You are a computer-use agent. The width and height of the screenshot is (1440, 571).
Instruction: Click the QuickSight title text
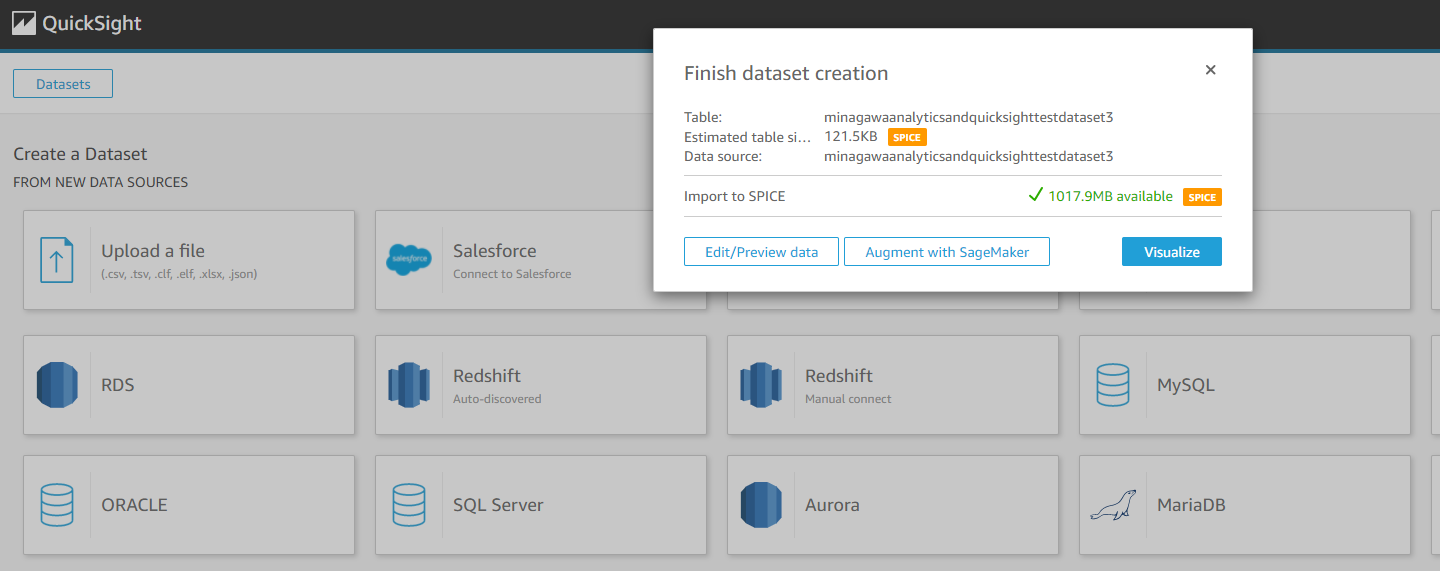coord(92,23)
